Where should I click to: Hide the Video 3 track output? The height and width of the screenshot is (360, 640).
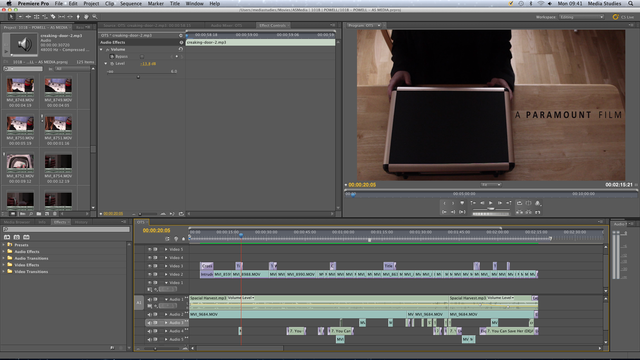pos(149,266)
